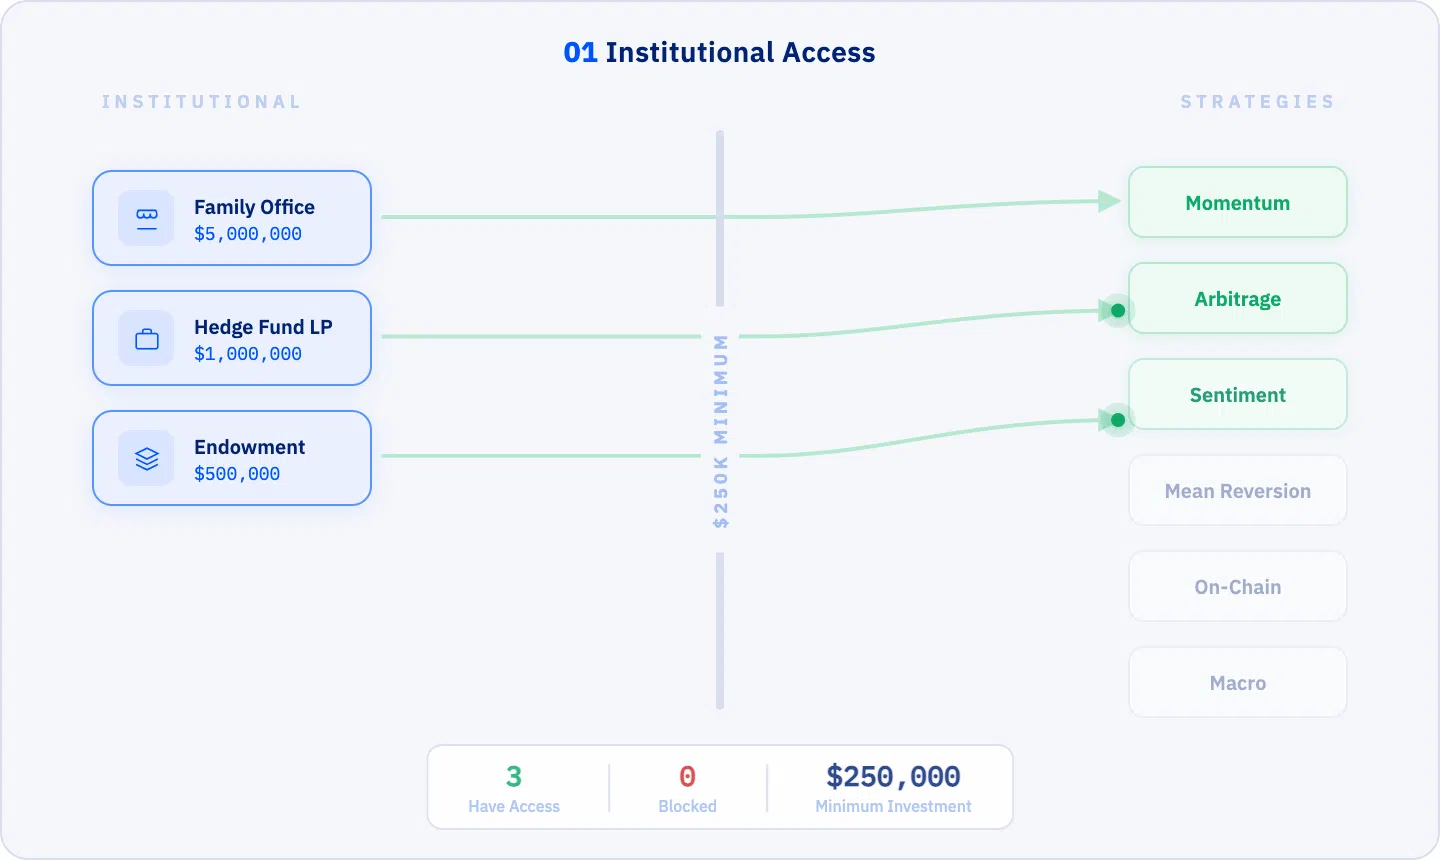Viewport: 1440px width, 860px height.
Task: Click the 0 Blocked counter
Action: click(x=687, y=788)
